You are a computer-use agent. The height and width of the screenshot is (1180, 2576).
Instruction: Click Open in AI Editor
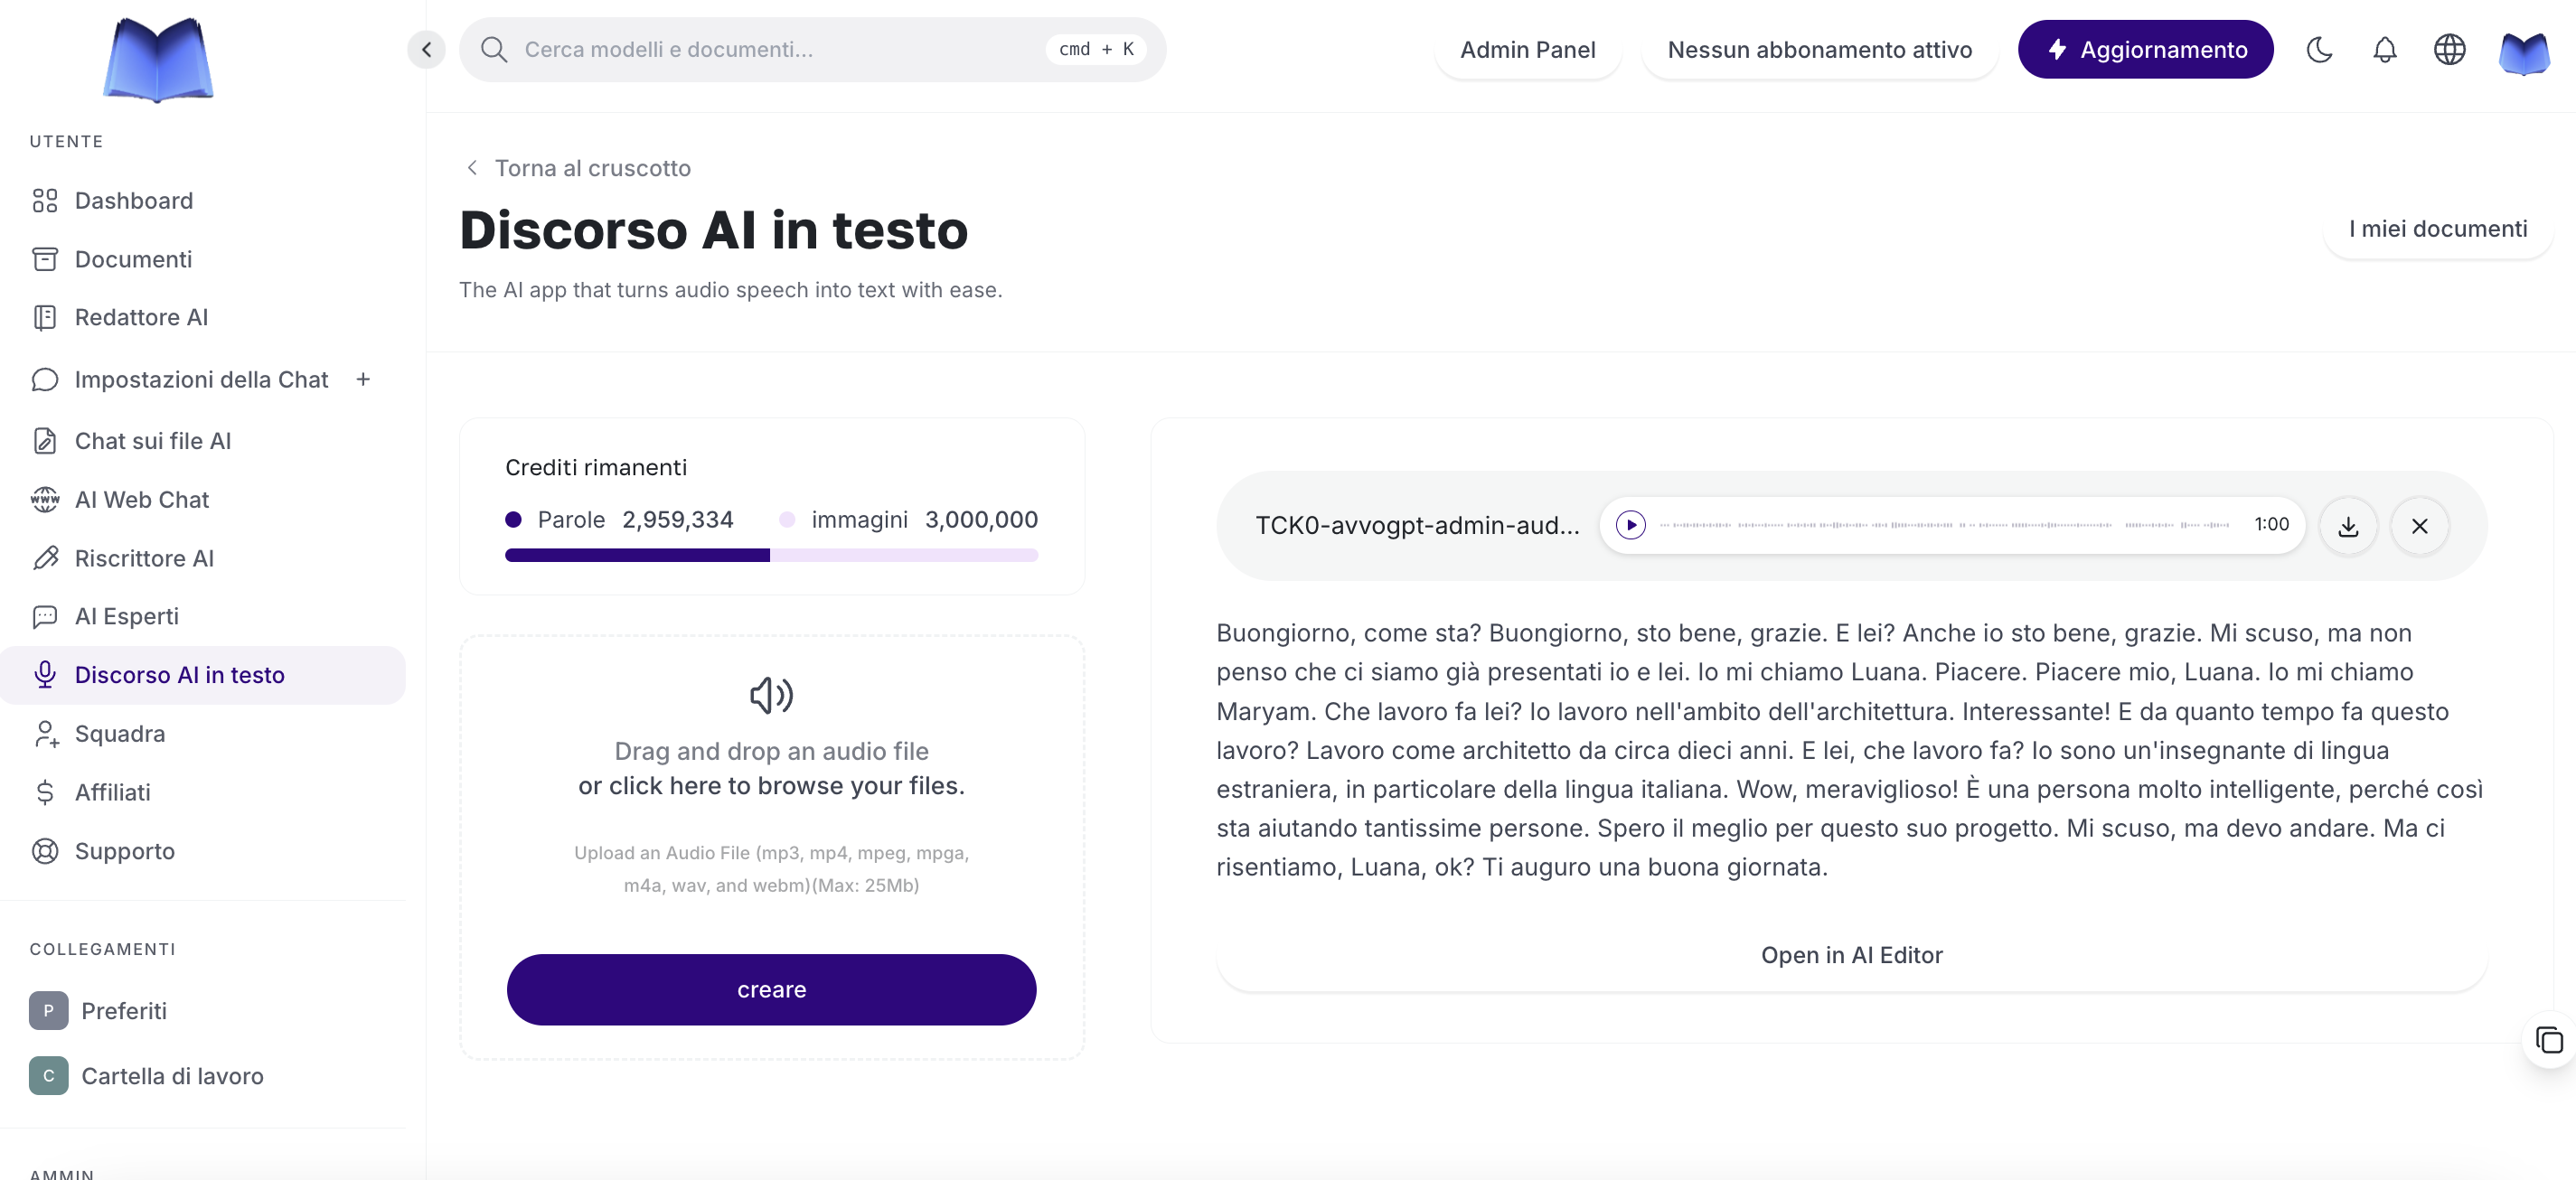pyautogui.click(x=1851, y=955)
